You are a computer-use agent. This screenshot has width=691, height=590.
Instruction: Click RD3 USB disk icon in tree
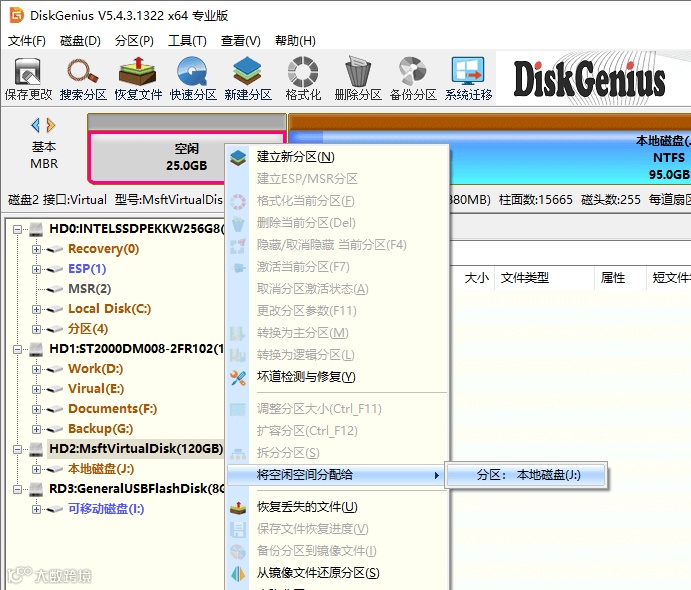[36, 489]
